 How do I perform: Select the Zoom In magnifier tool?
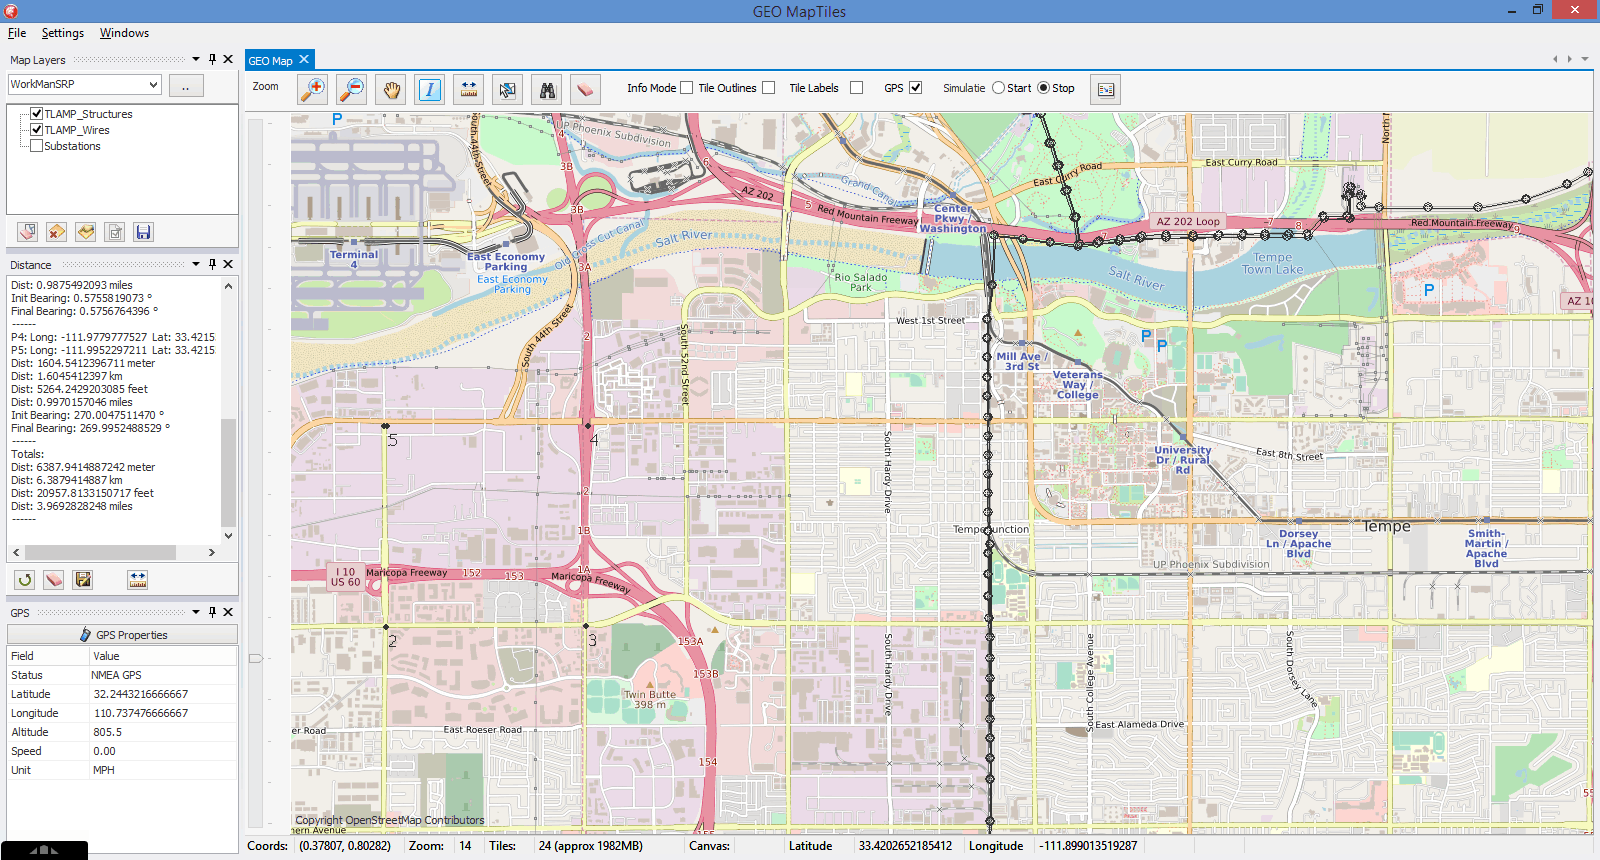tap(313, 90)
